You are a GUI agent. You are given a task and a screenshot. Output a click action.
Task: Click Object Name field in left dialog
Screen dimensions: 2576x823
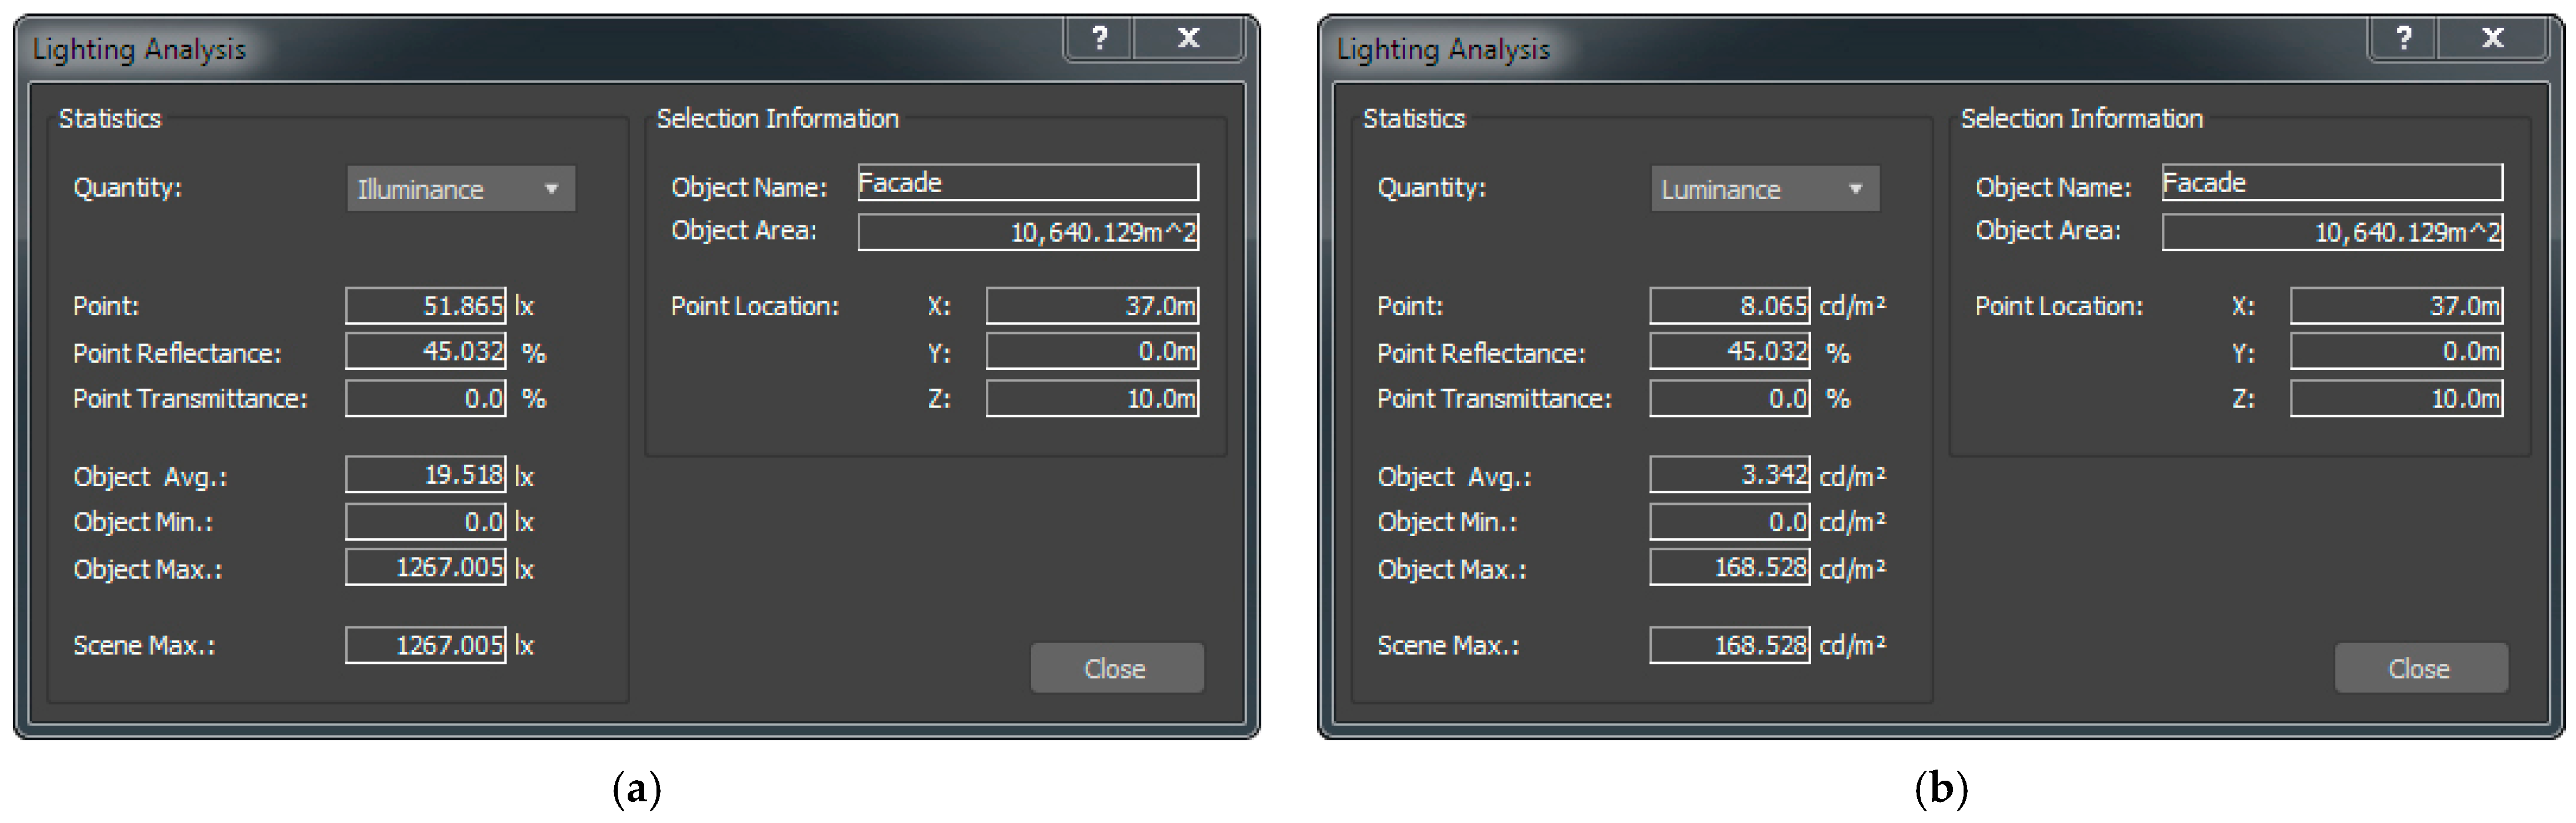1027,183
